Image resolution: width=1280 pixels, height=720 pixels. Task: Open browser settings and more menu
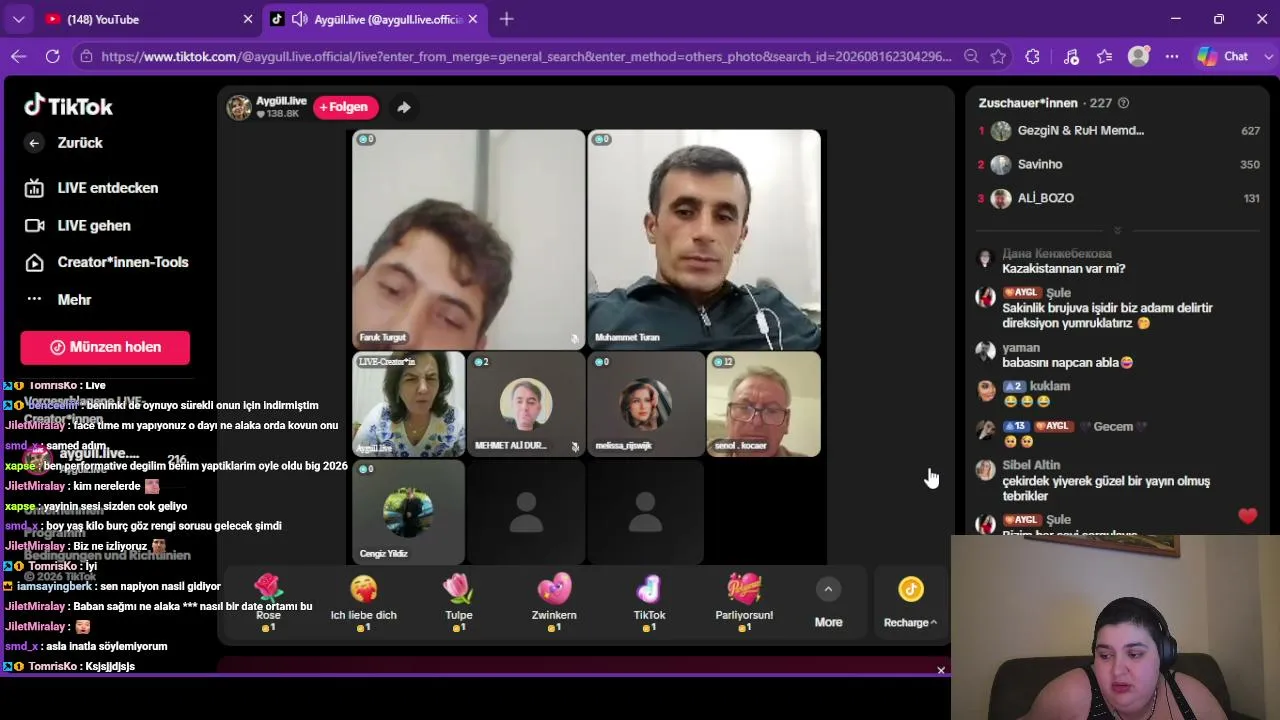coord(1172,57)
